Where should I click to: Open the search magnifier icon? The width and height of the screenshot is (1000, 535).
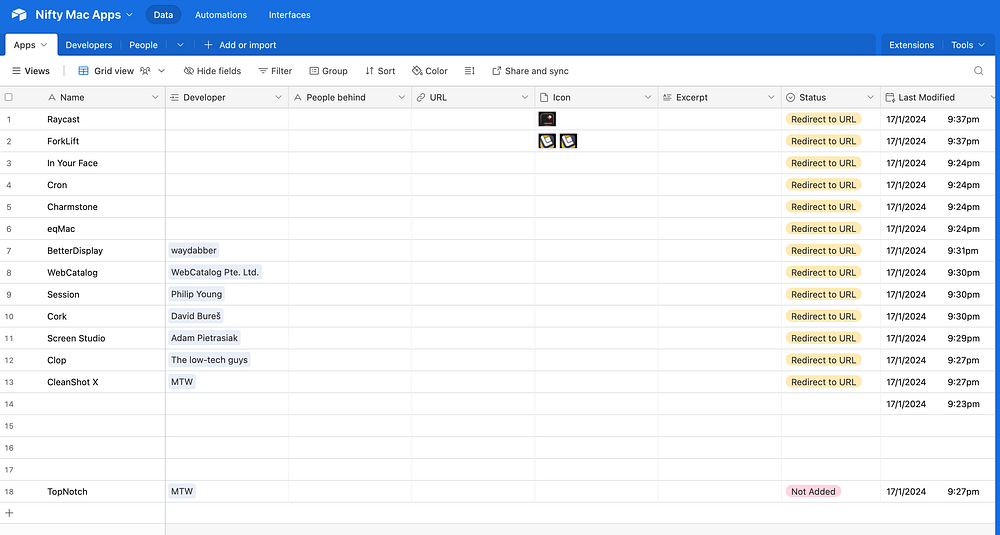click(978, 71)
